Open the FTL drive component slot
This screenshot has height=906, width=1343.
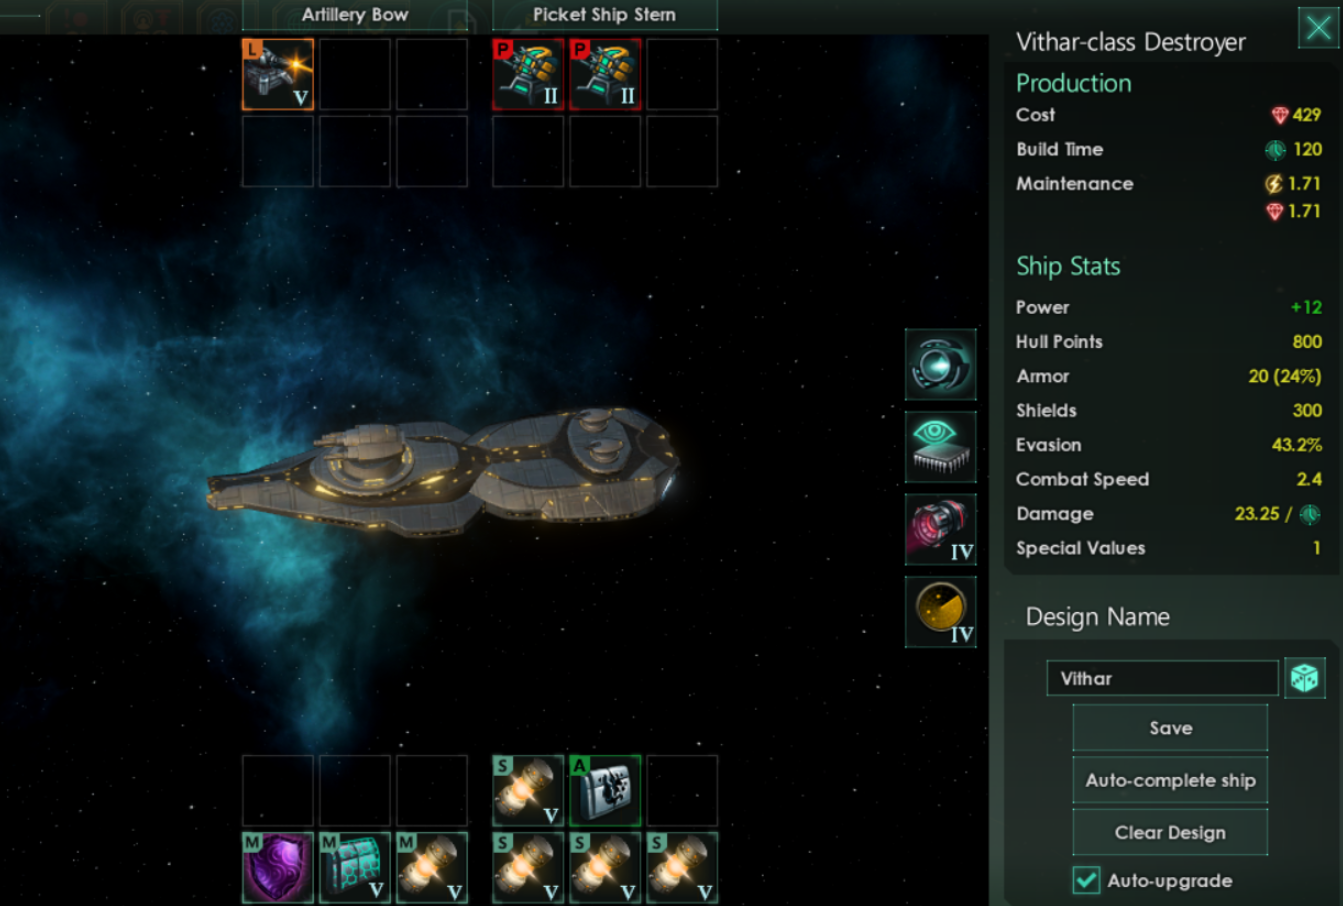(x=940, y=364)
